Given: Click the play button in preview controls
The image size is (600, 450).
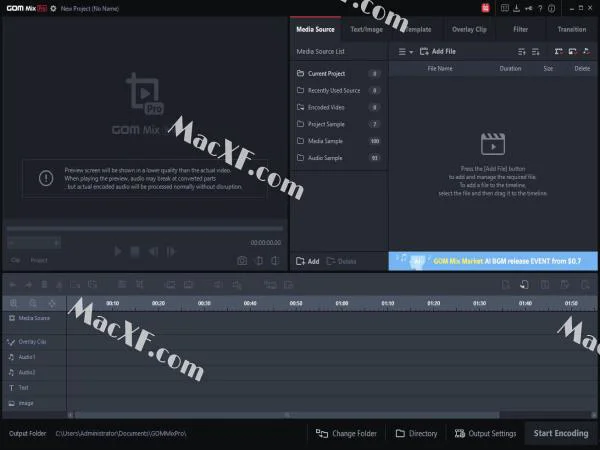Looking at the screenshot, I should tap(118, 251).
